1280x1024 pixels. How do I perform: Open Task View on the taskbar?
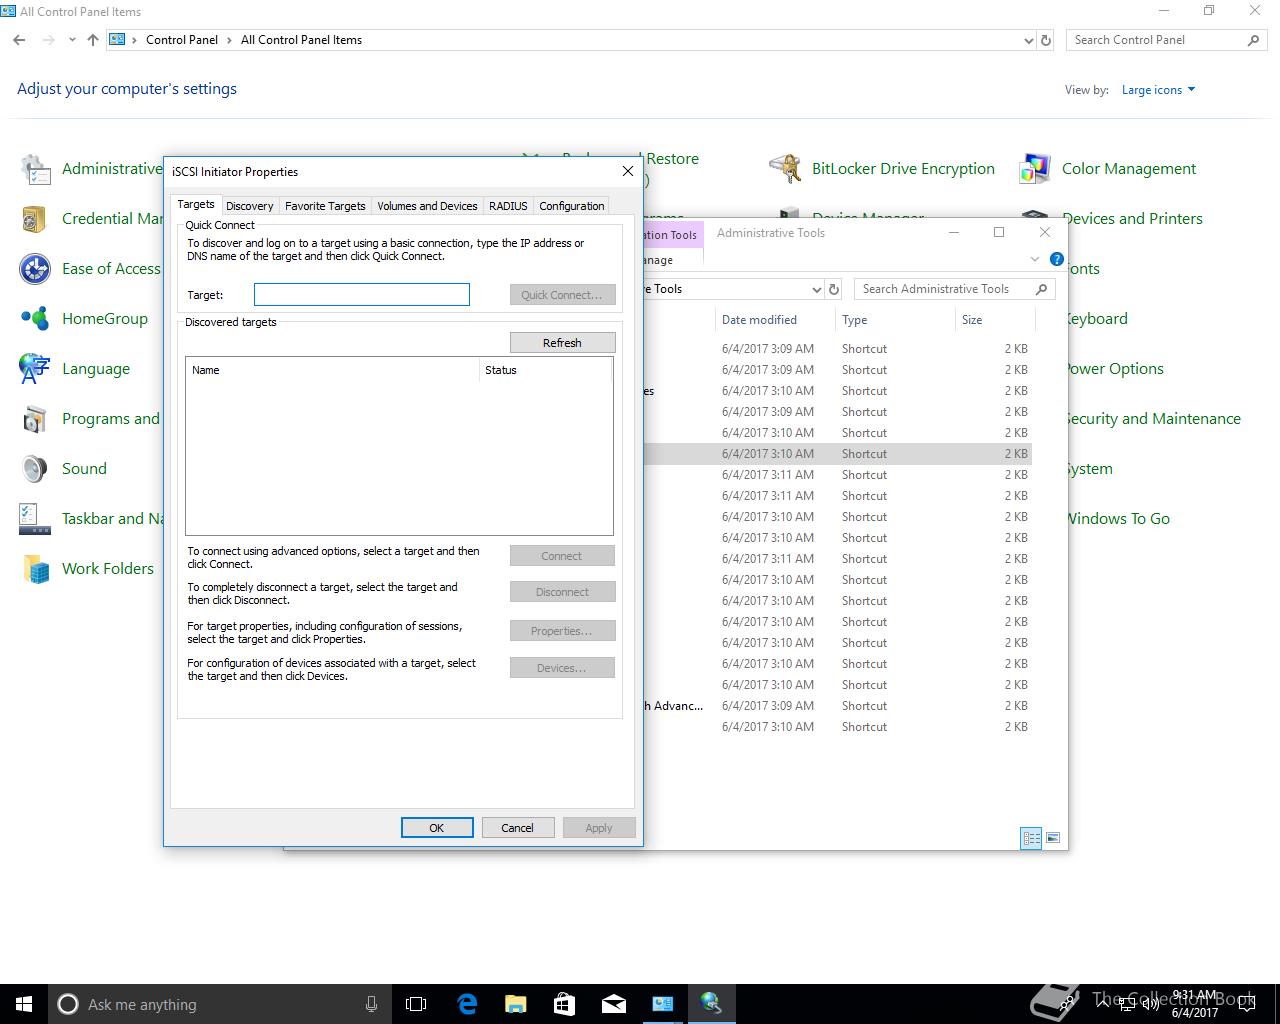416,1004
